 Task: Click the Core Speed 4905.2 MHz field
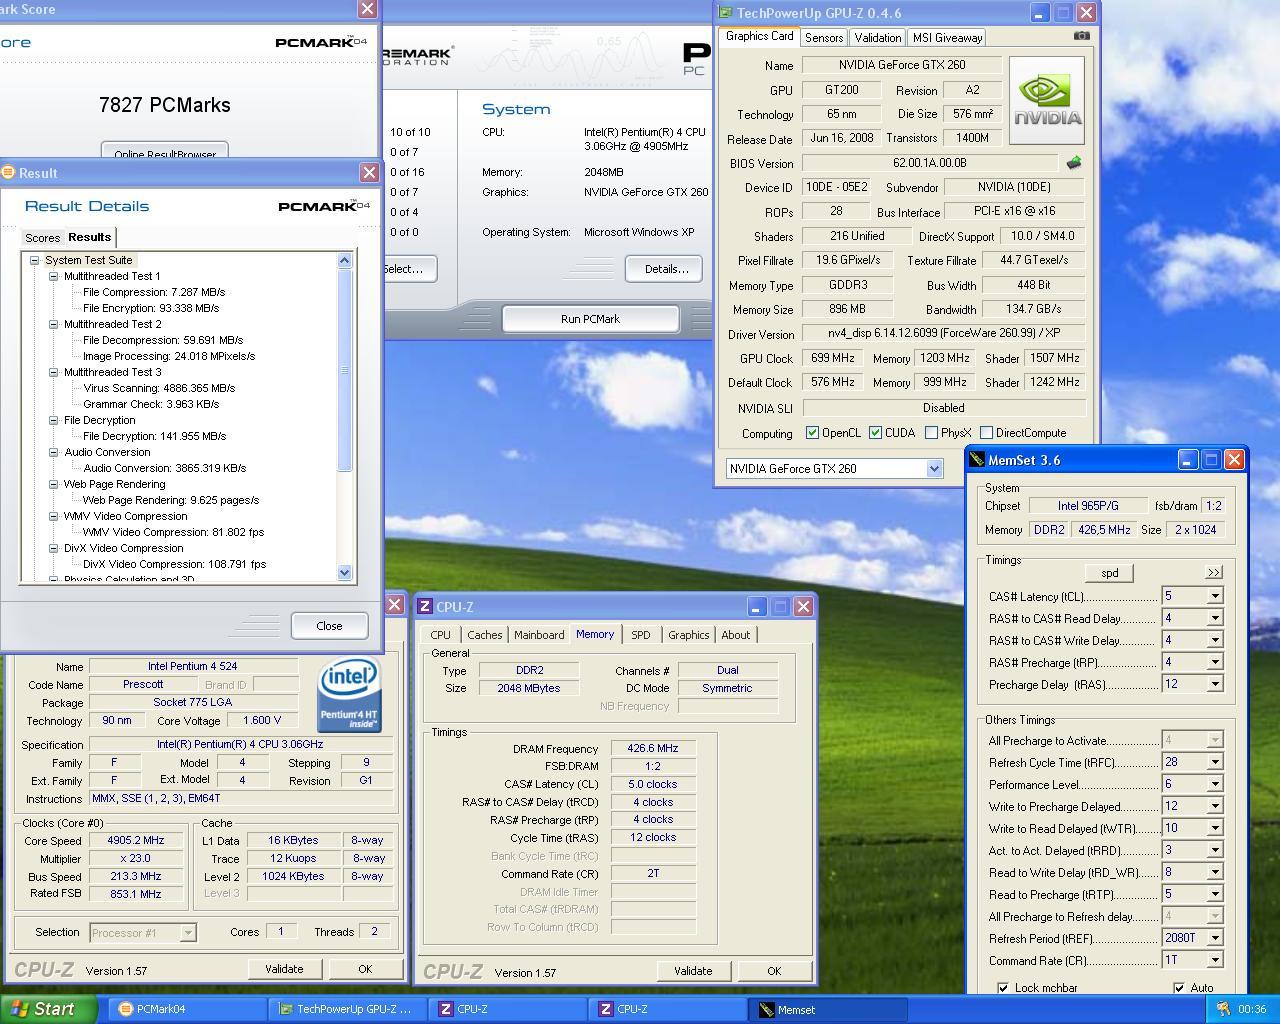pyautogui.click(x=136, y=841)
